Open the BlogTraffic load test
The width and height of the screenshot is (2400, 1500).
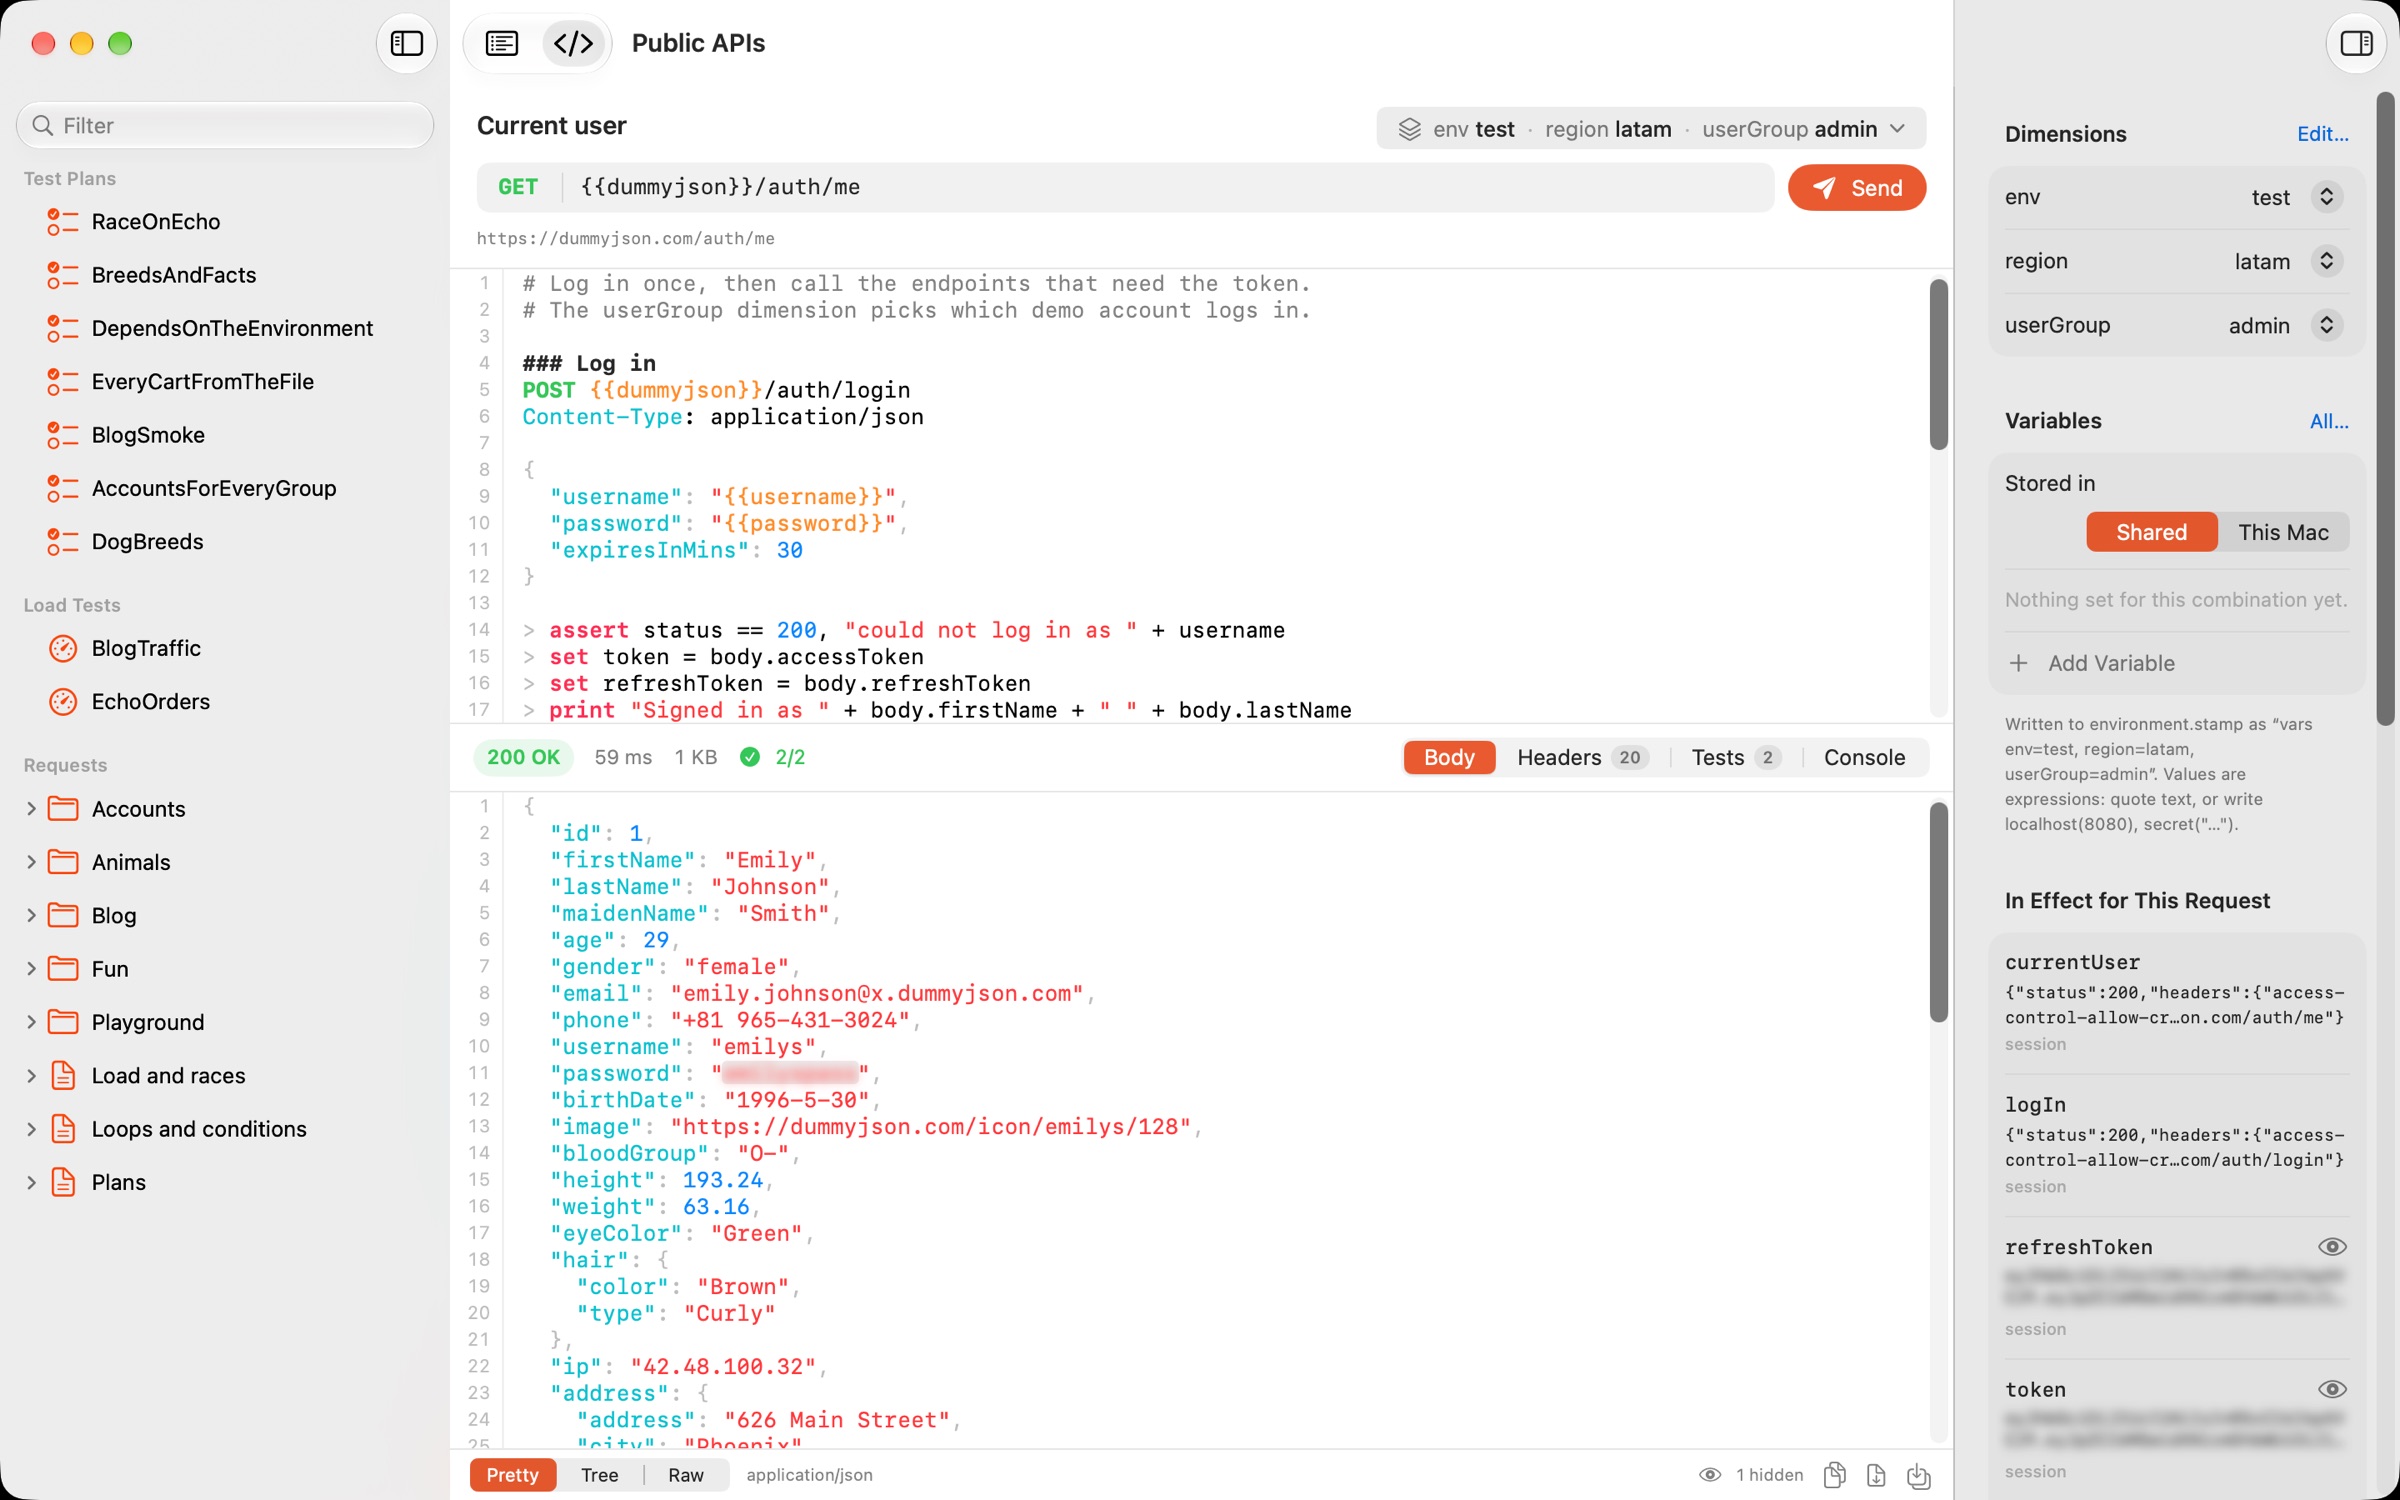pos(146,648)
